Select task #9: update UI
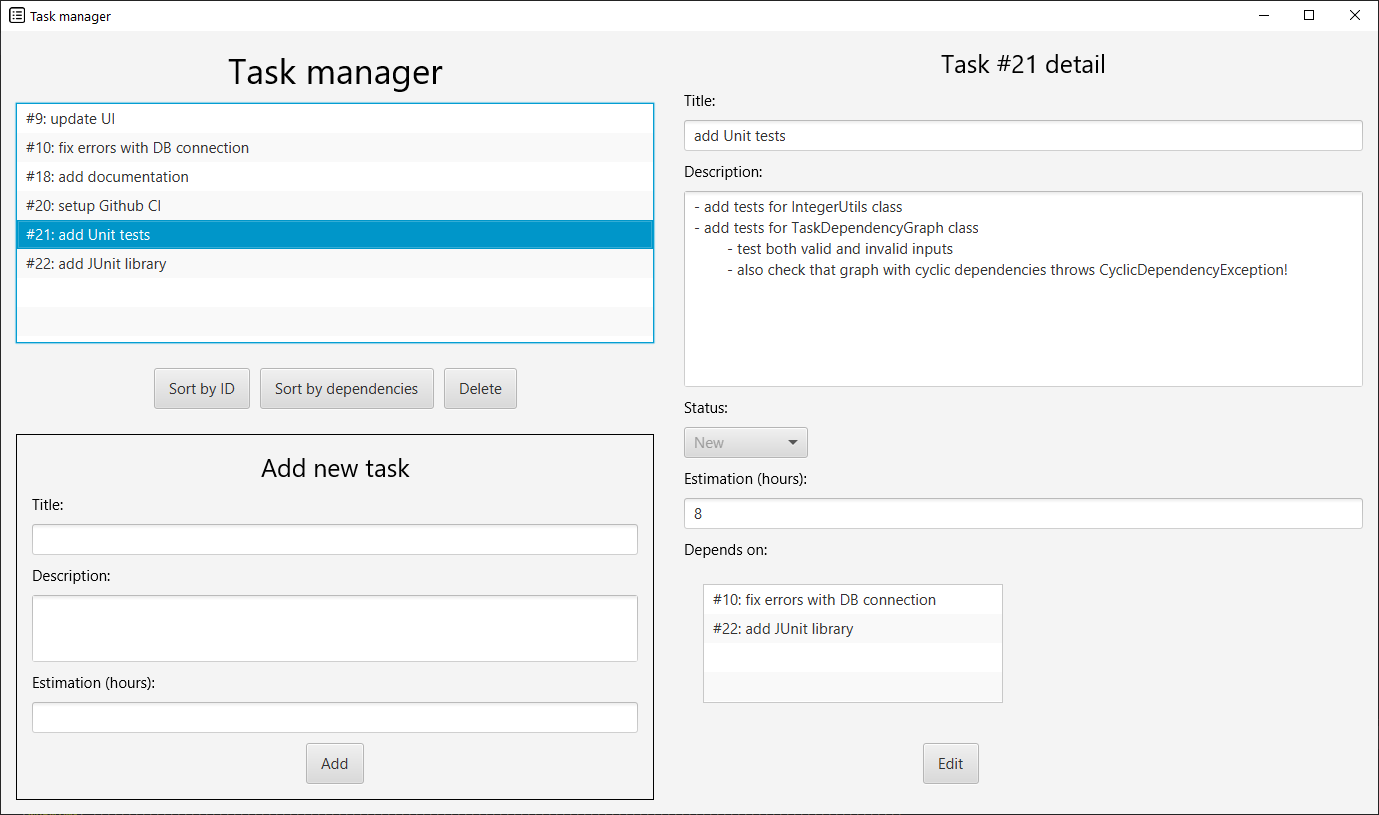This screenshot has width=1379, height=815. (x=335, y=119)
